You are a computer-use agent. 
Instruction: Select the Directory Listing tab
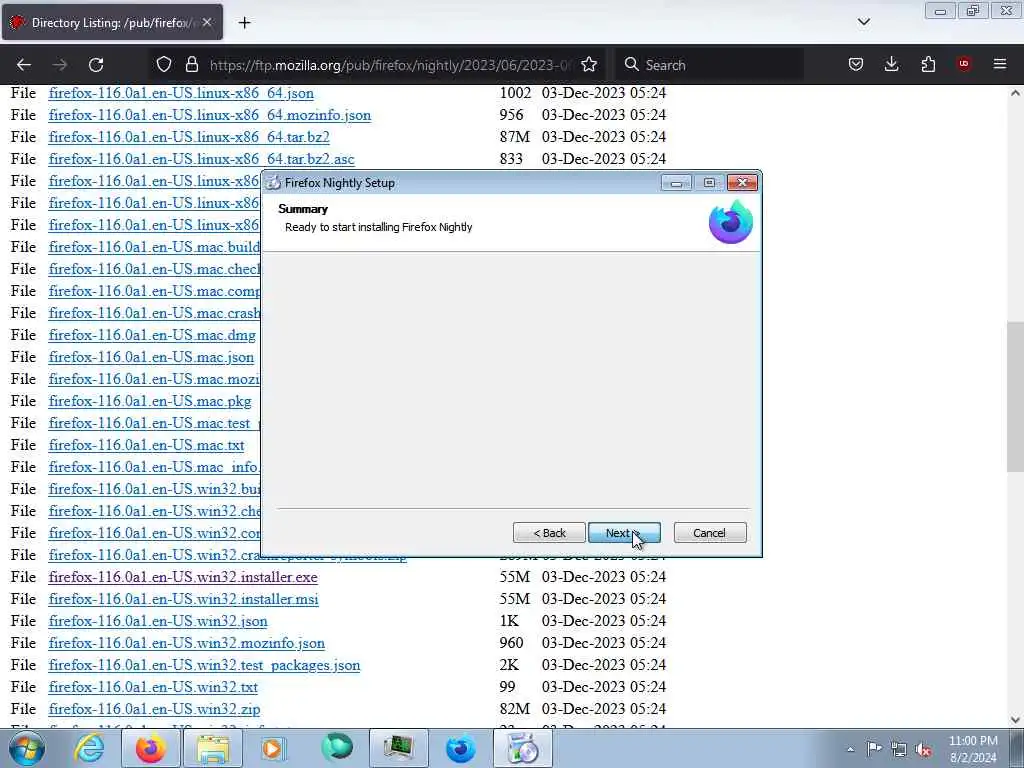(x=112, y=22)
